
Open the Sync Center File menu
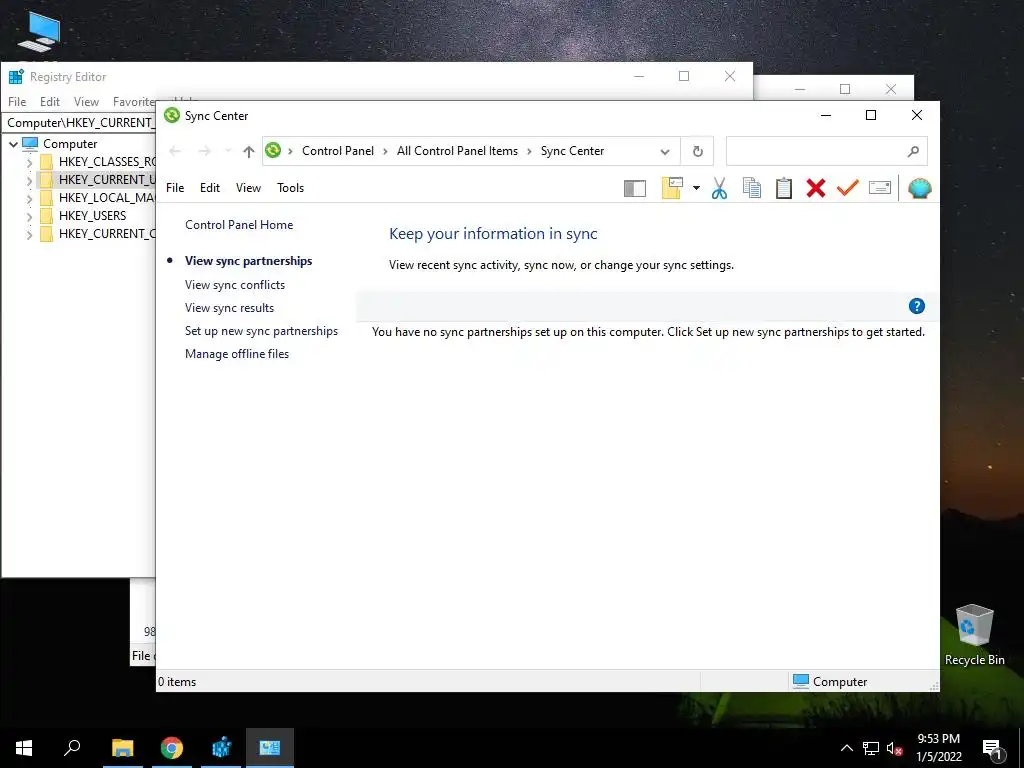(x=175, y=188)
